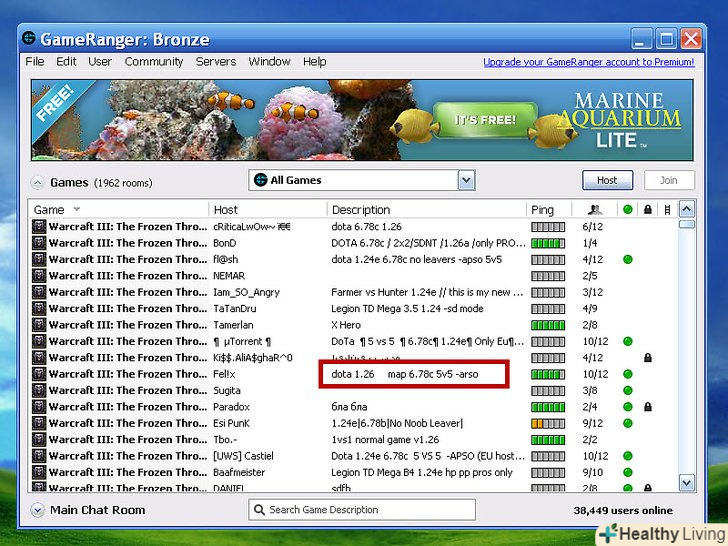Click the game icon in Tamerlan row

click(39, 325)
